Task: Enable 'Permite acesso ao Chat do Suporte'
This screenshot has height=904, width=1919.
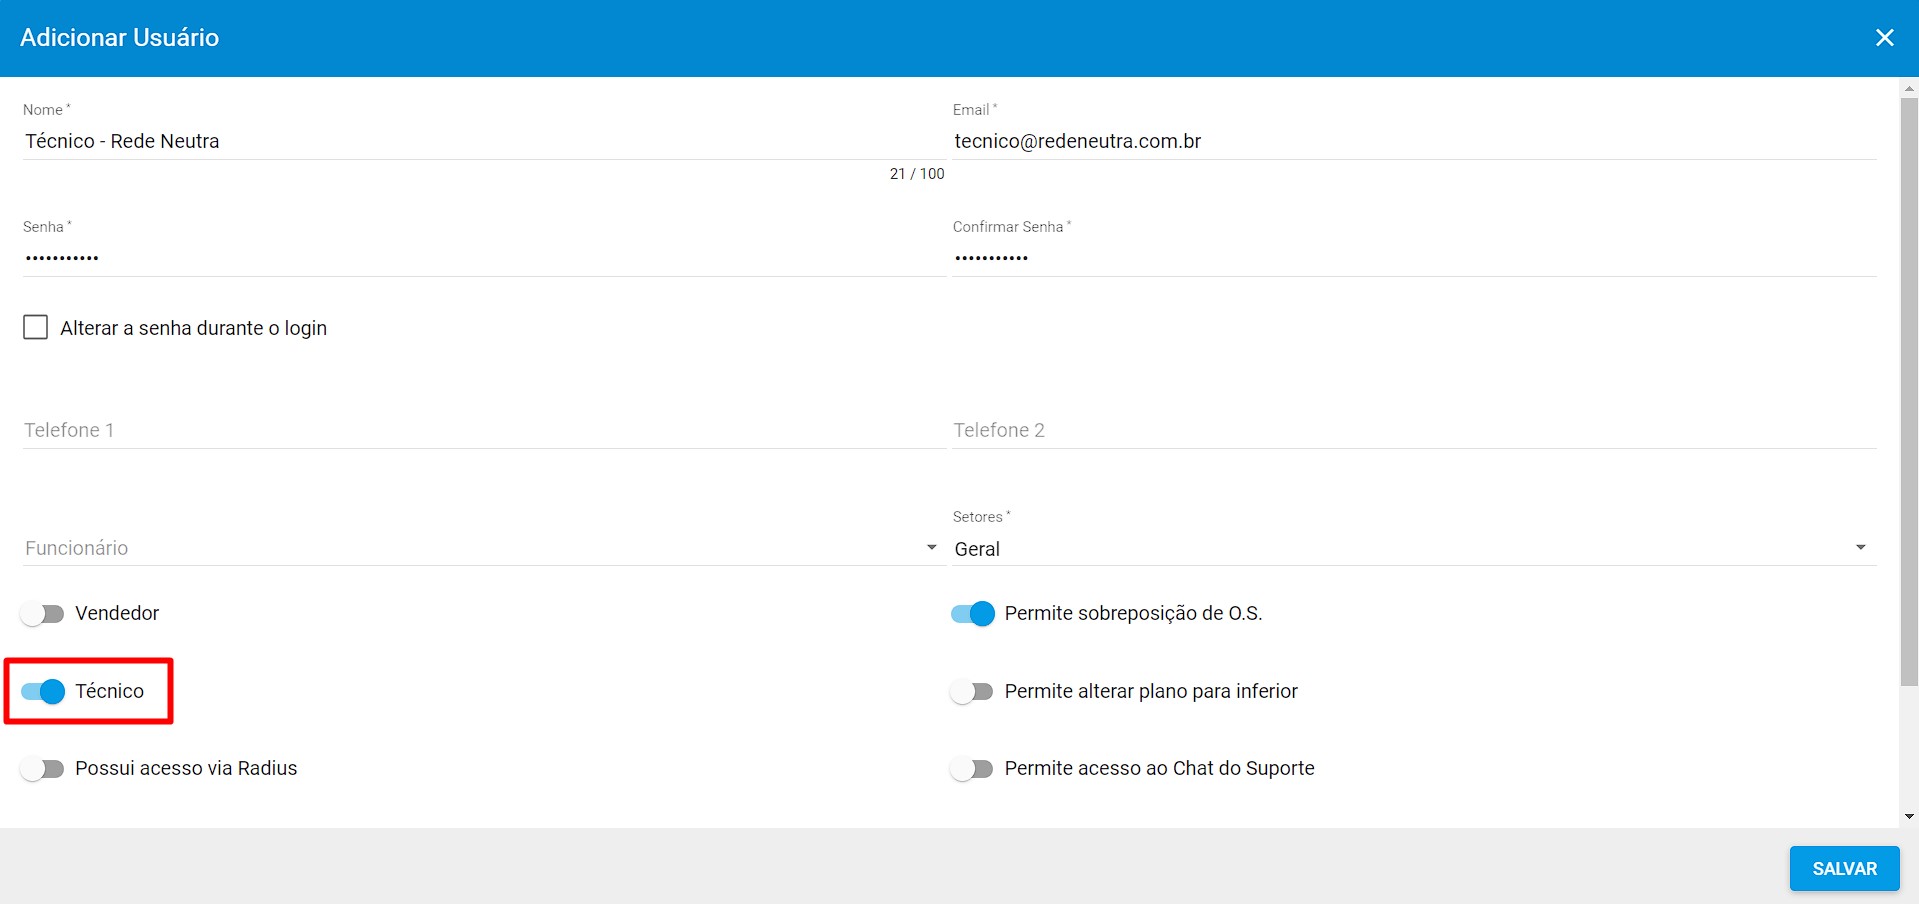Action: point(972,769)
